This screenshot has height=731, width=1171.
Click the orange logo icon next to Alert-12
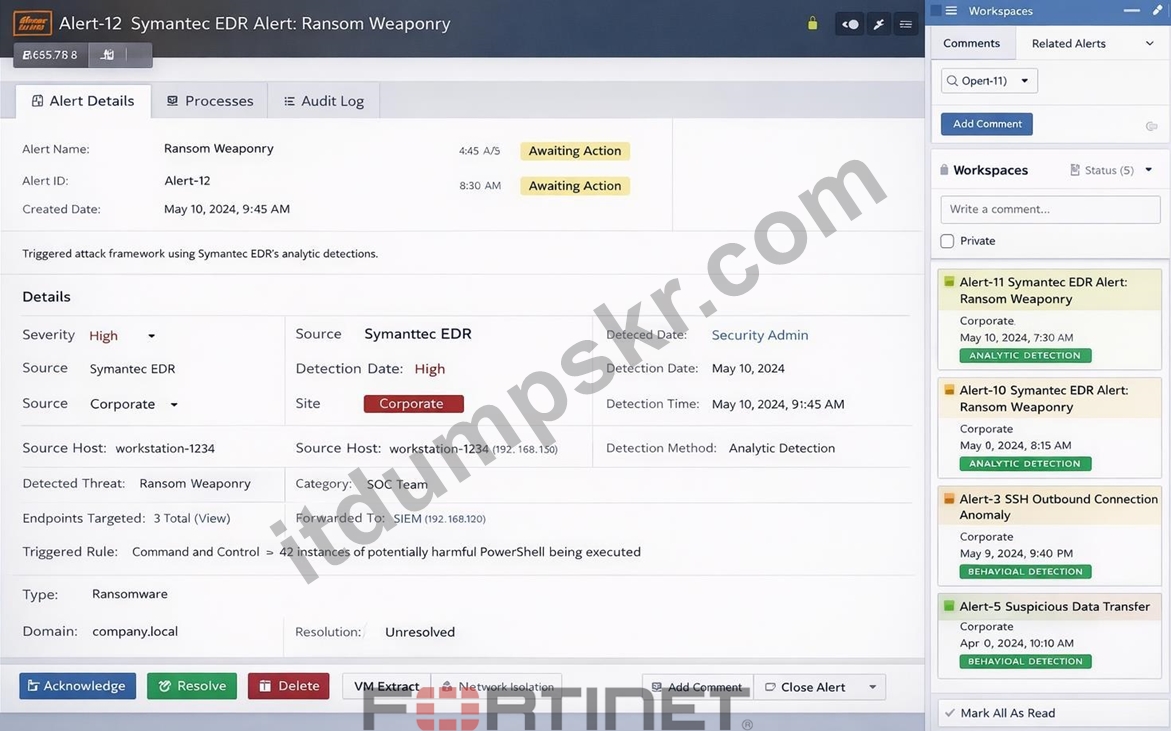tap(32, 23)
